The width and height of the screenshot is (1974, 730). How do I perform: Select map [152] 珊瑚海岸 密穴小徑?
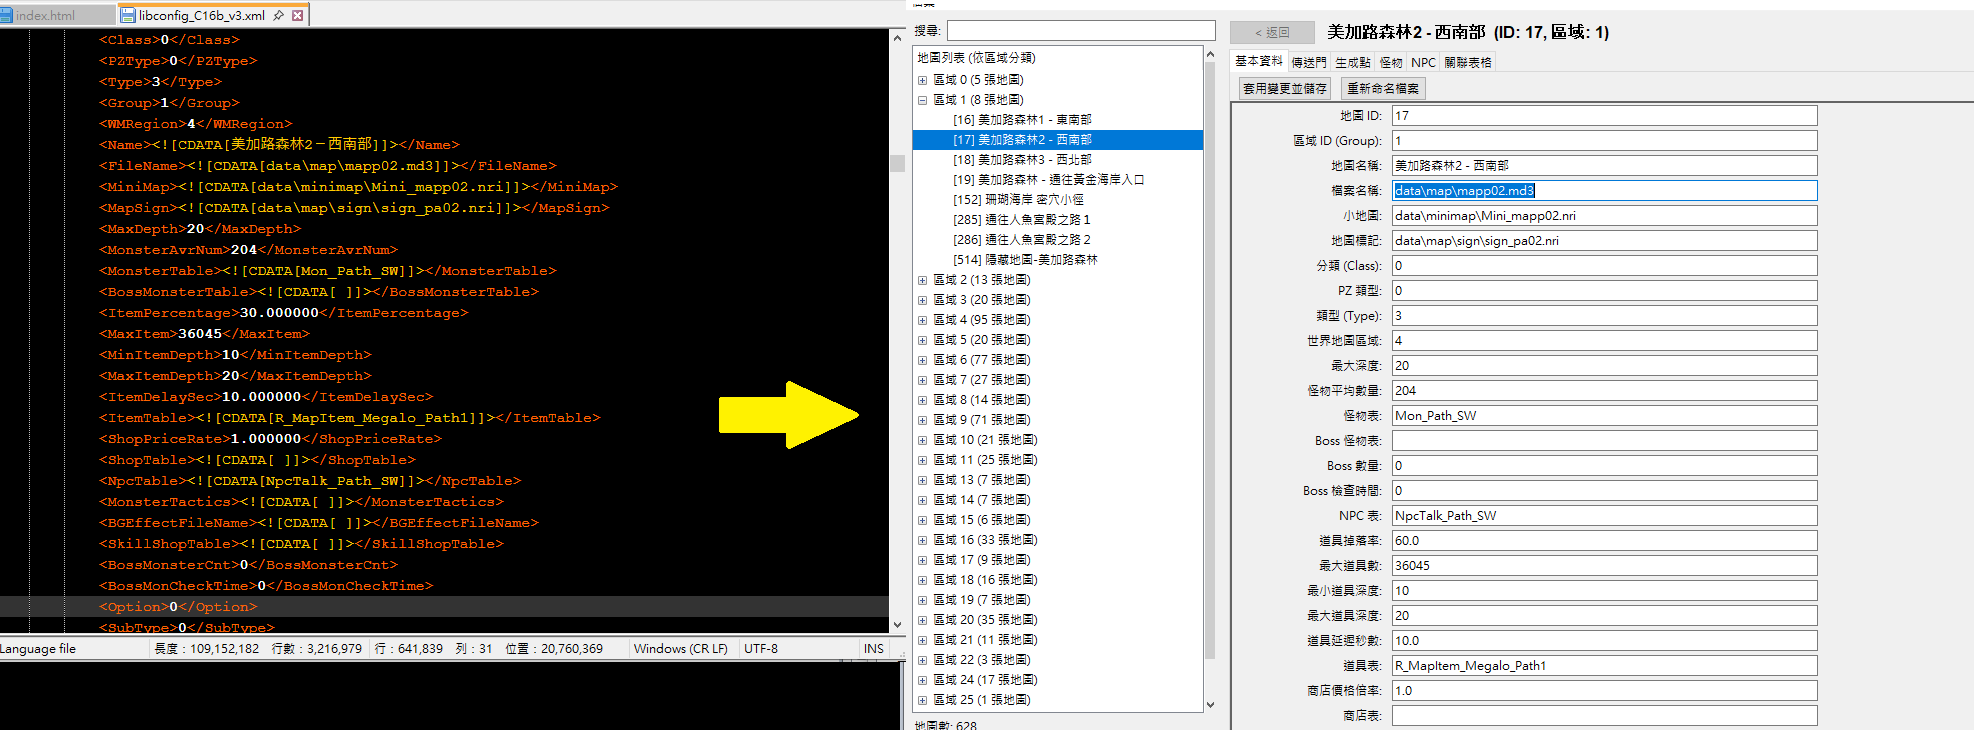tap(1018, 200)
